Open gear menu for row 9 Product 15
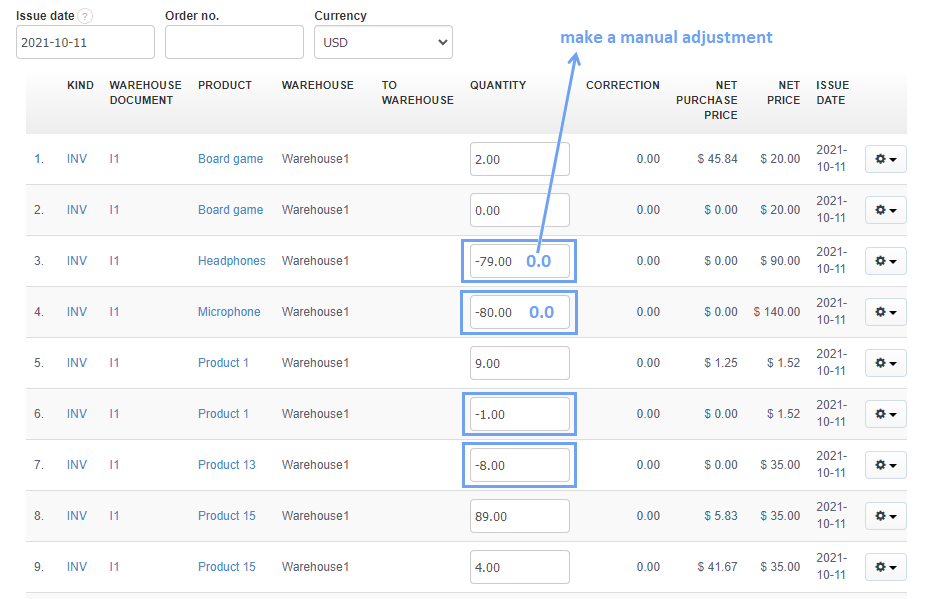935x599 pixels. (x=885, y=567)
